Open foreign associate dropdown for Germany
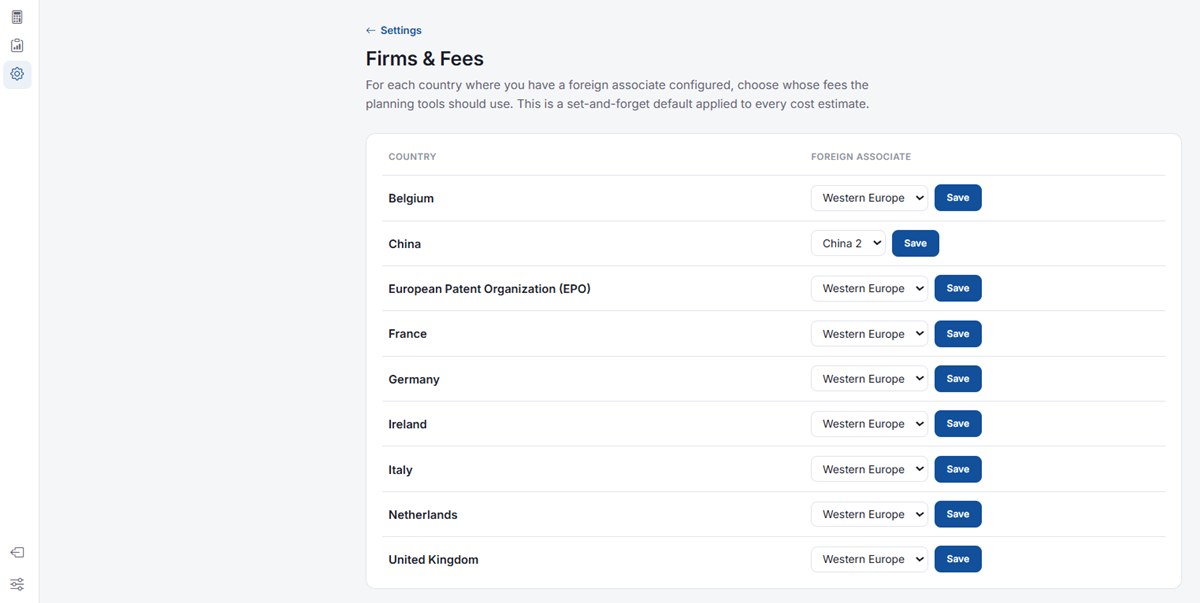The width and height of the screenshot is (1200, 603). coord(869,379)
